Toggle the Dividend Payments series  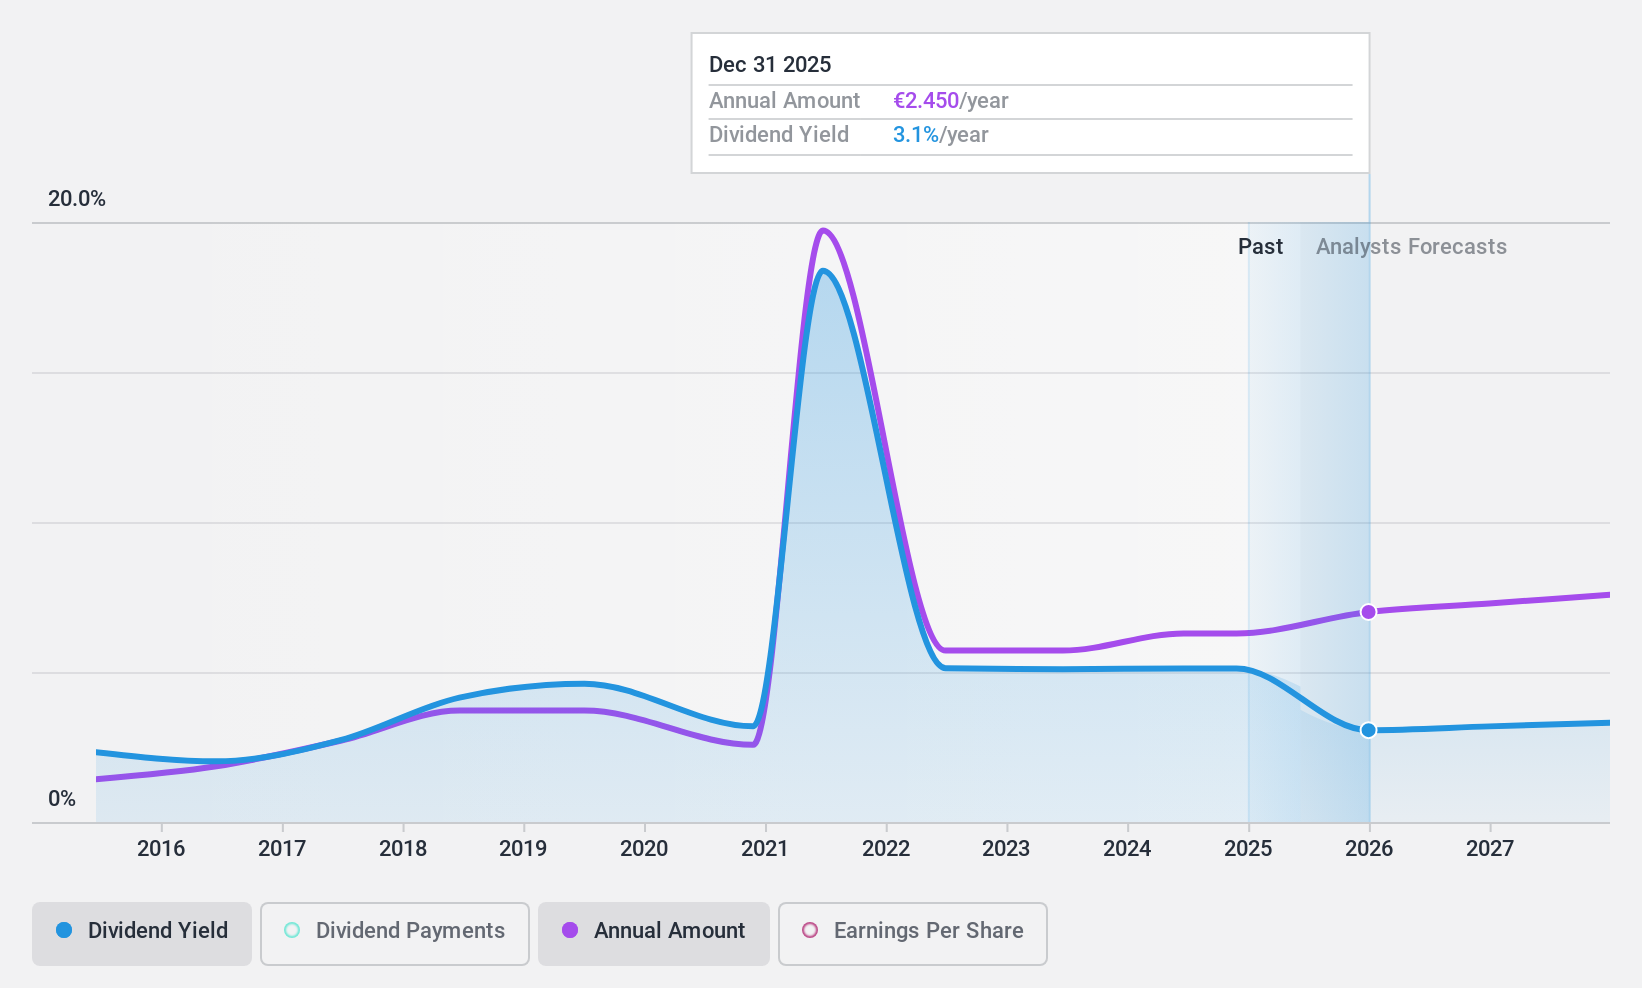395,934
